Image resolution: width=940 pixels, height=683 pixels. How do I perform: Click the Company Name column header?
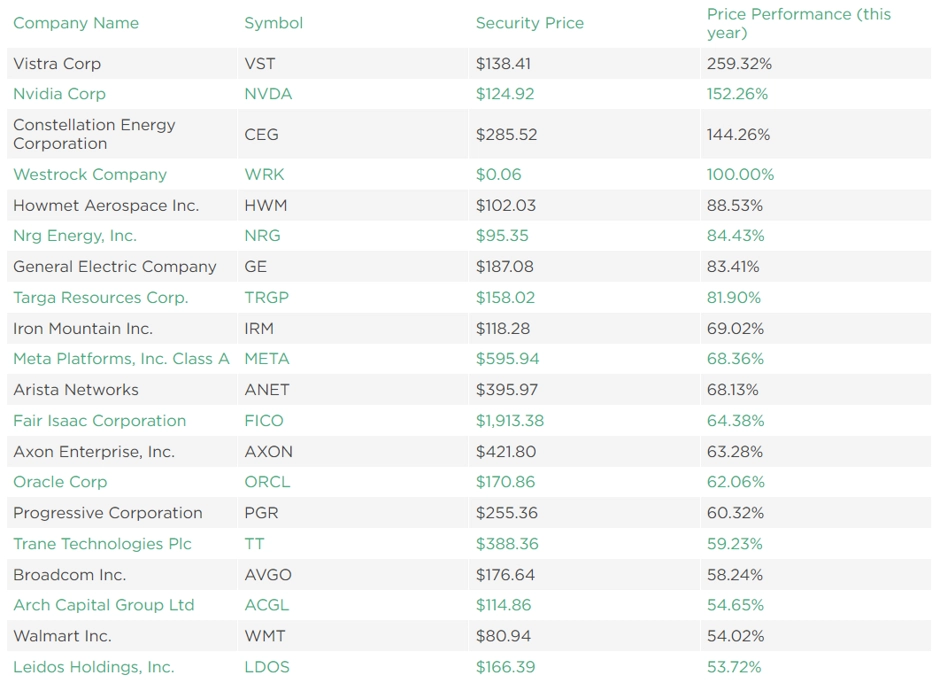coord(76,23)
